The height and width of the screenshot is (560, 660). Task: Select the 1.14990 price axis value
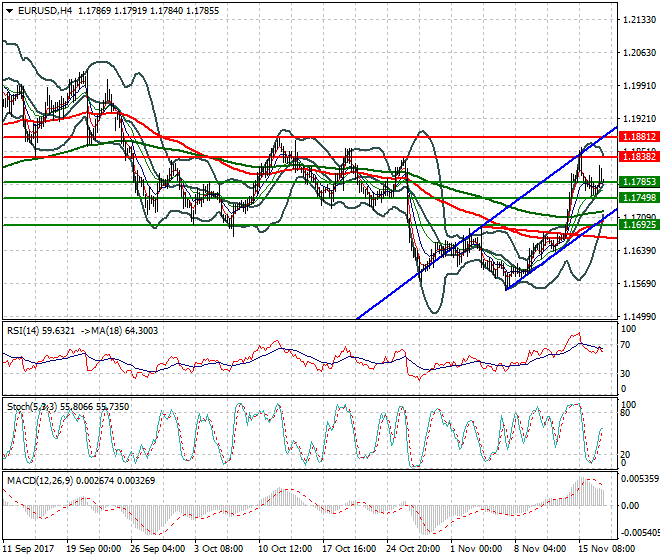[639, 316]
